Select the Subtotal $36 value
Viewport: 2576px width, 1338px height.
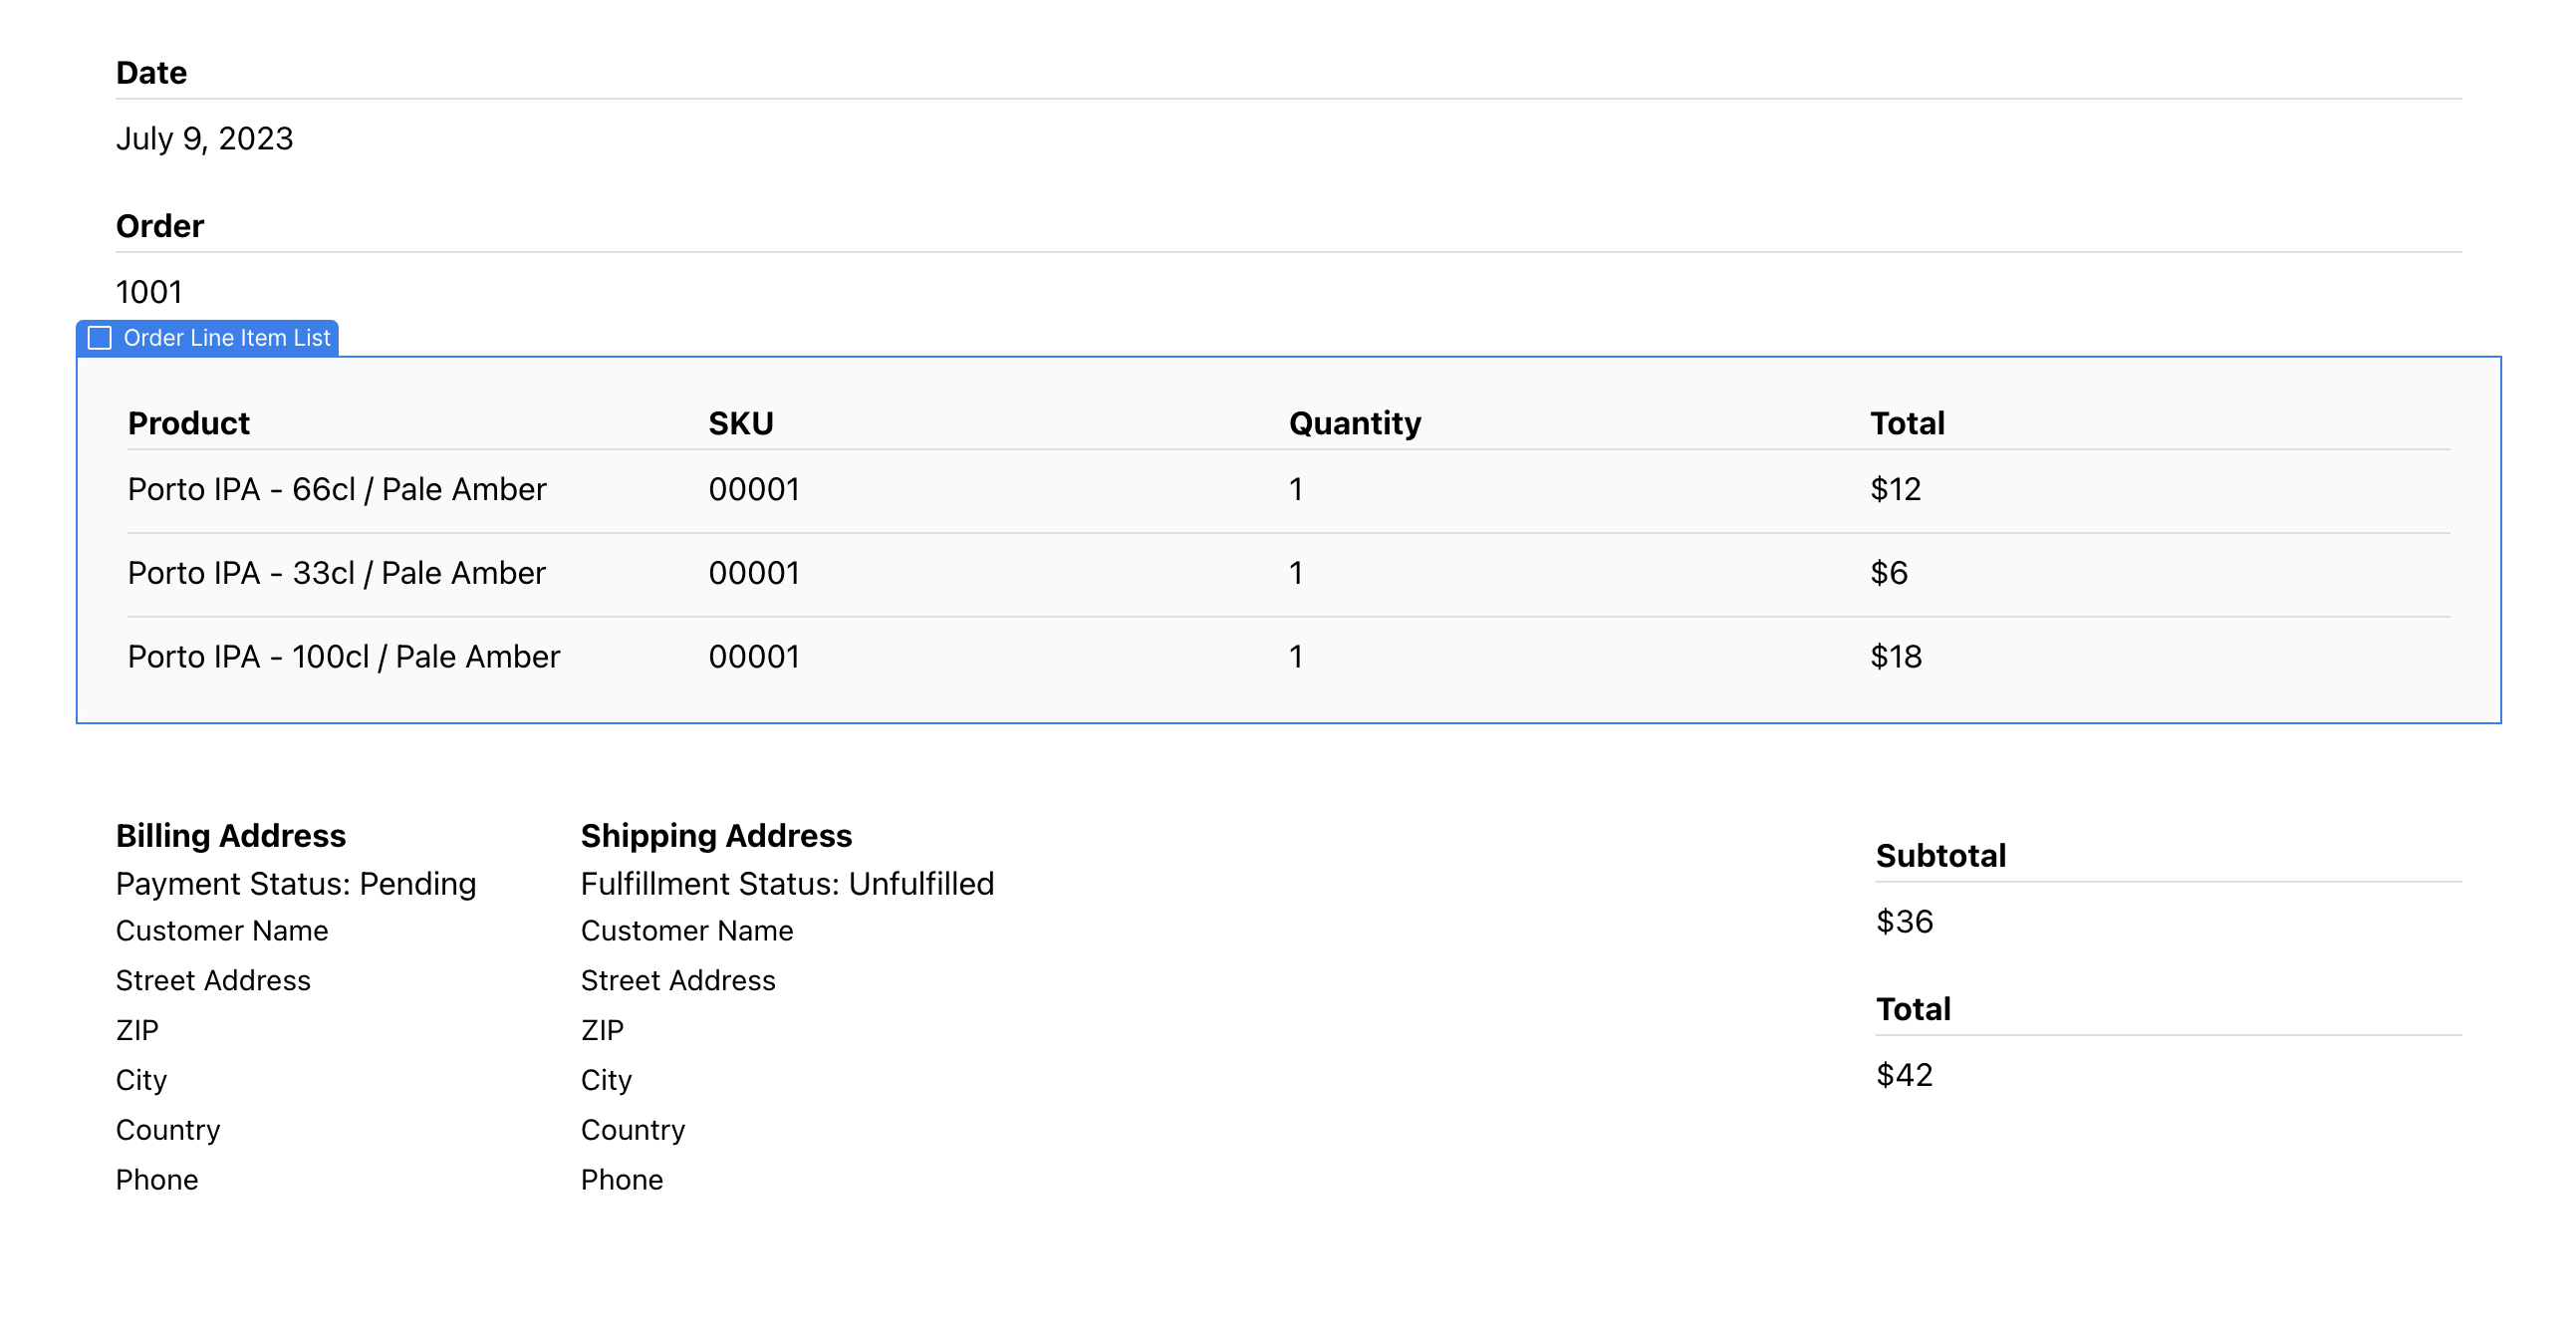(1904, 922)
